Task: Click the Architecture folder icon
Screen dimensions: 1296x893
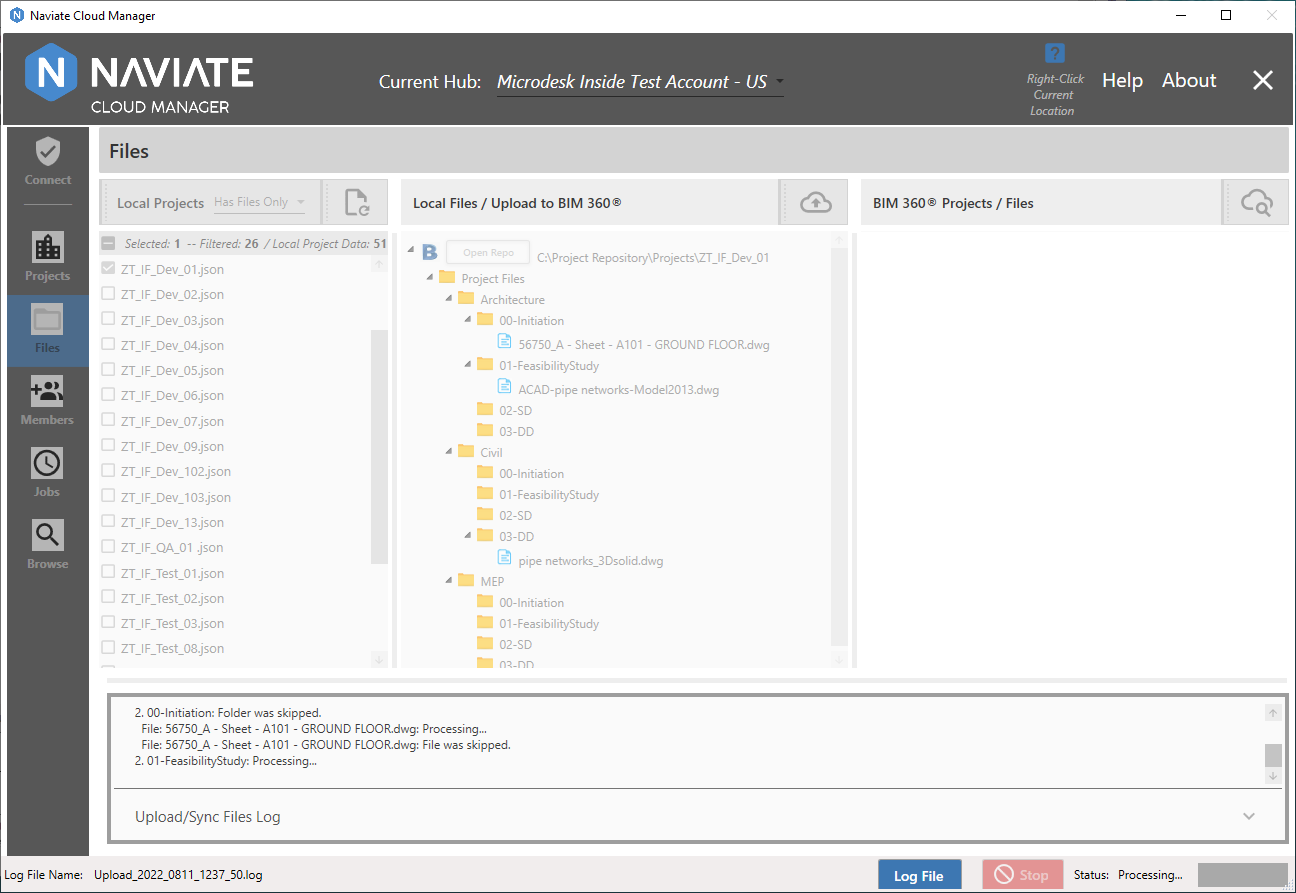Action: point(465,298)
